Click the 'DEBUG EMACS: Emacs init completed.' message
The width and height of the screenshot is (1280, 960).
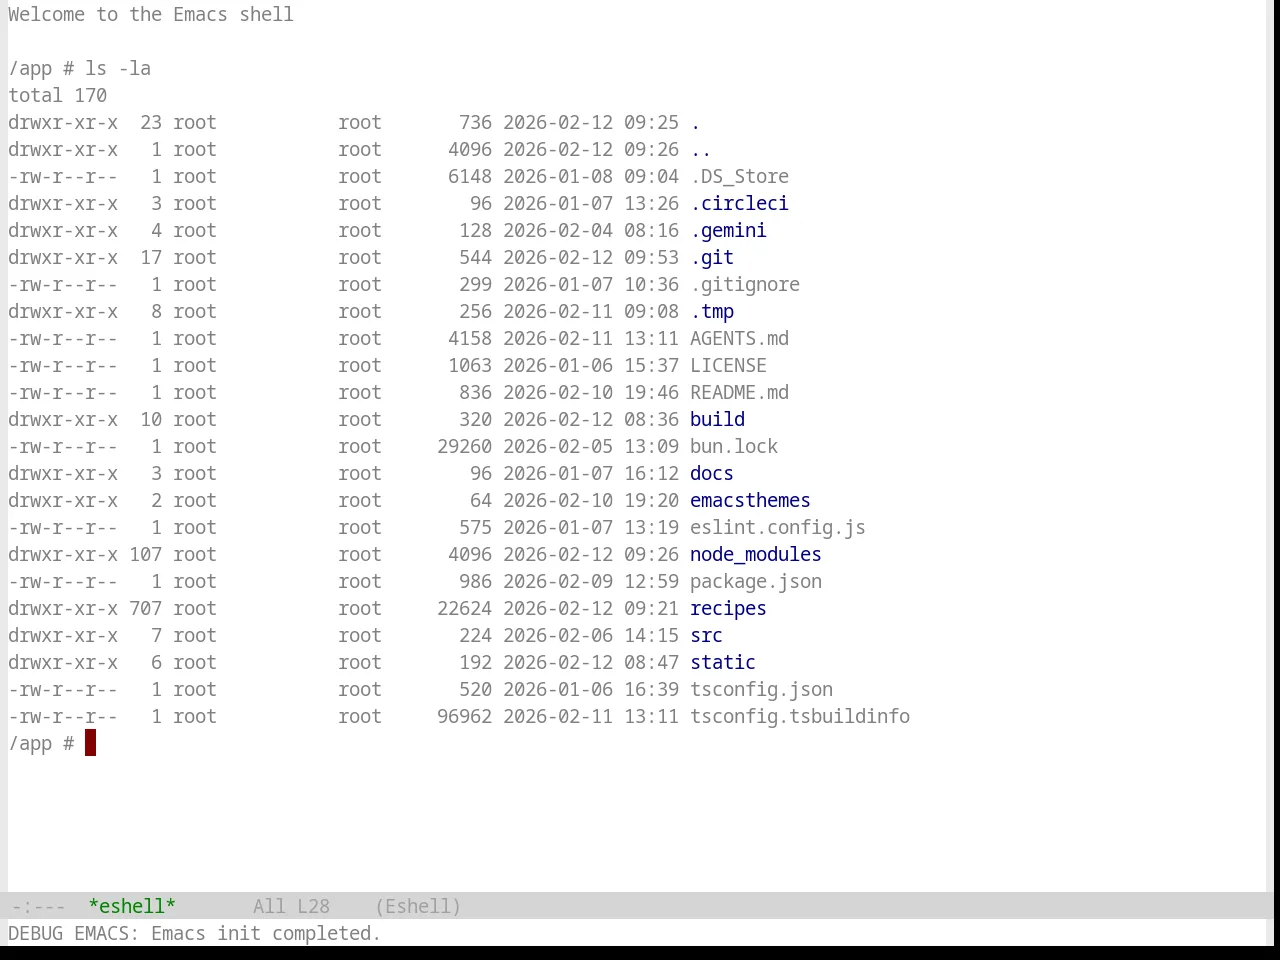(x=195, y=933)
